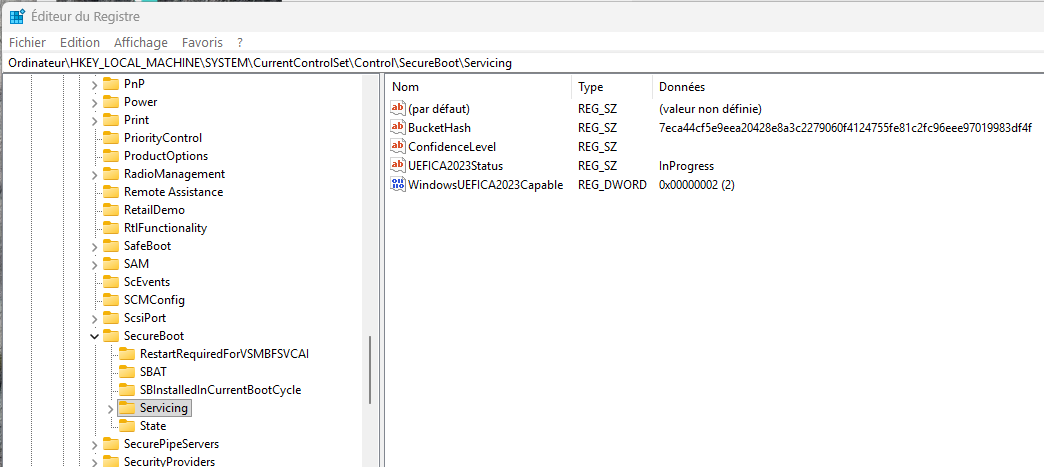Select the Print folder icon
This screenshot has height=467, width=1044.
(111, 120)
